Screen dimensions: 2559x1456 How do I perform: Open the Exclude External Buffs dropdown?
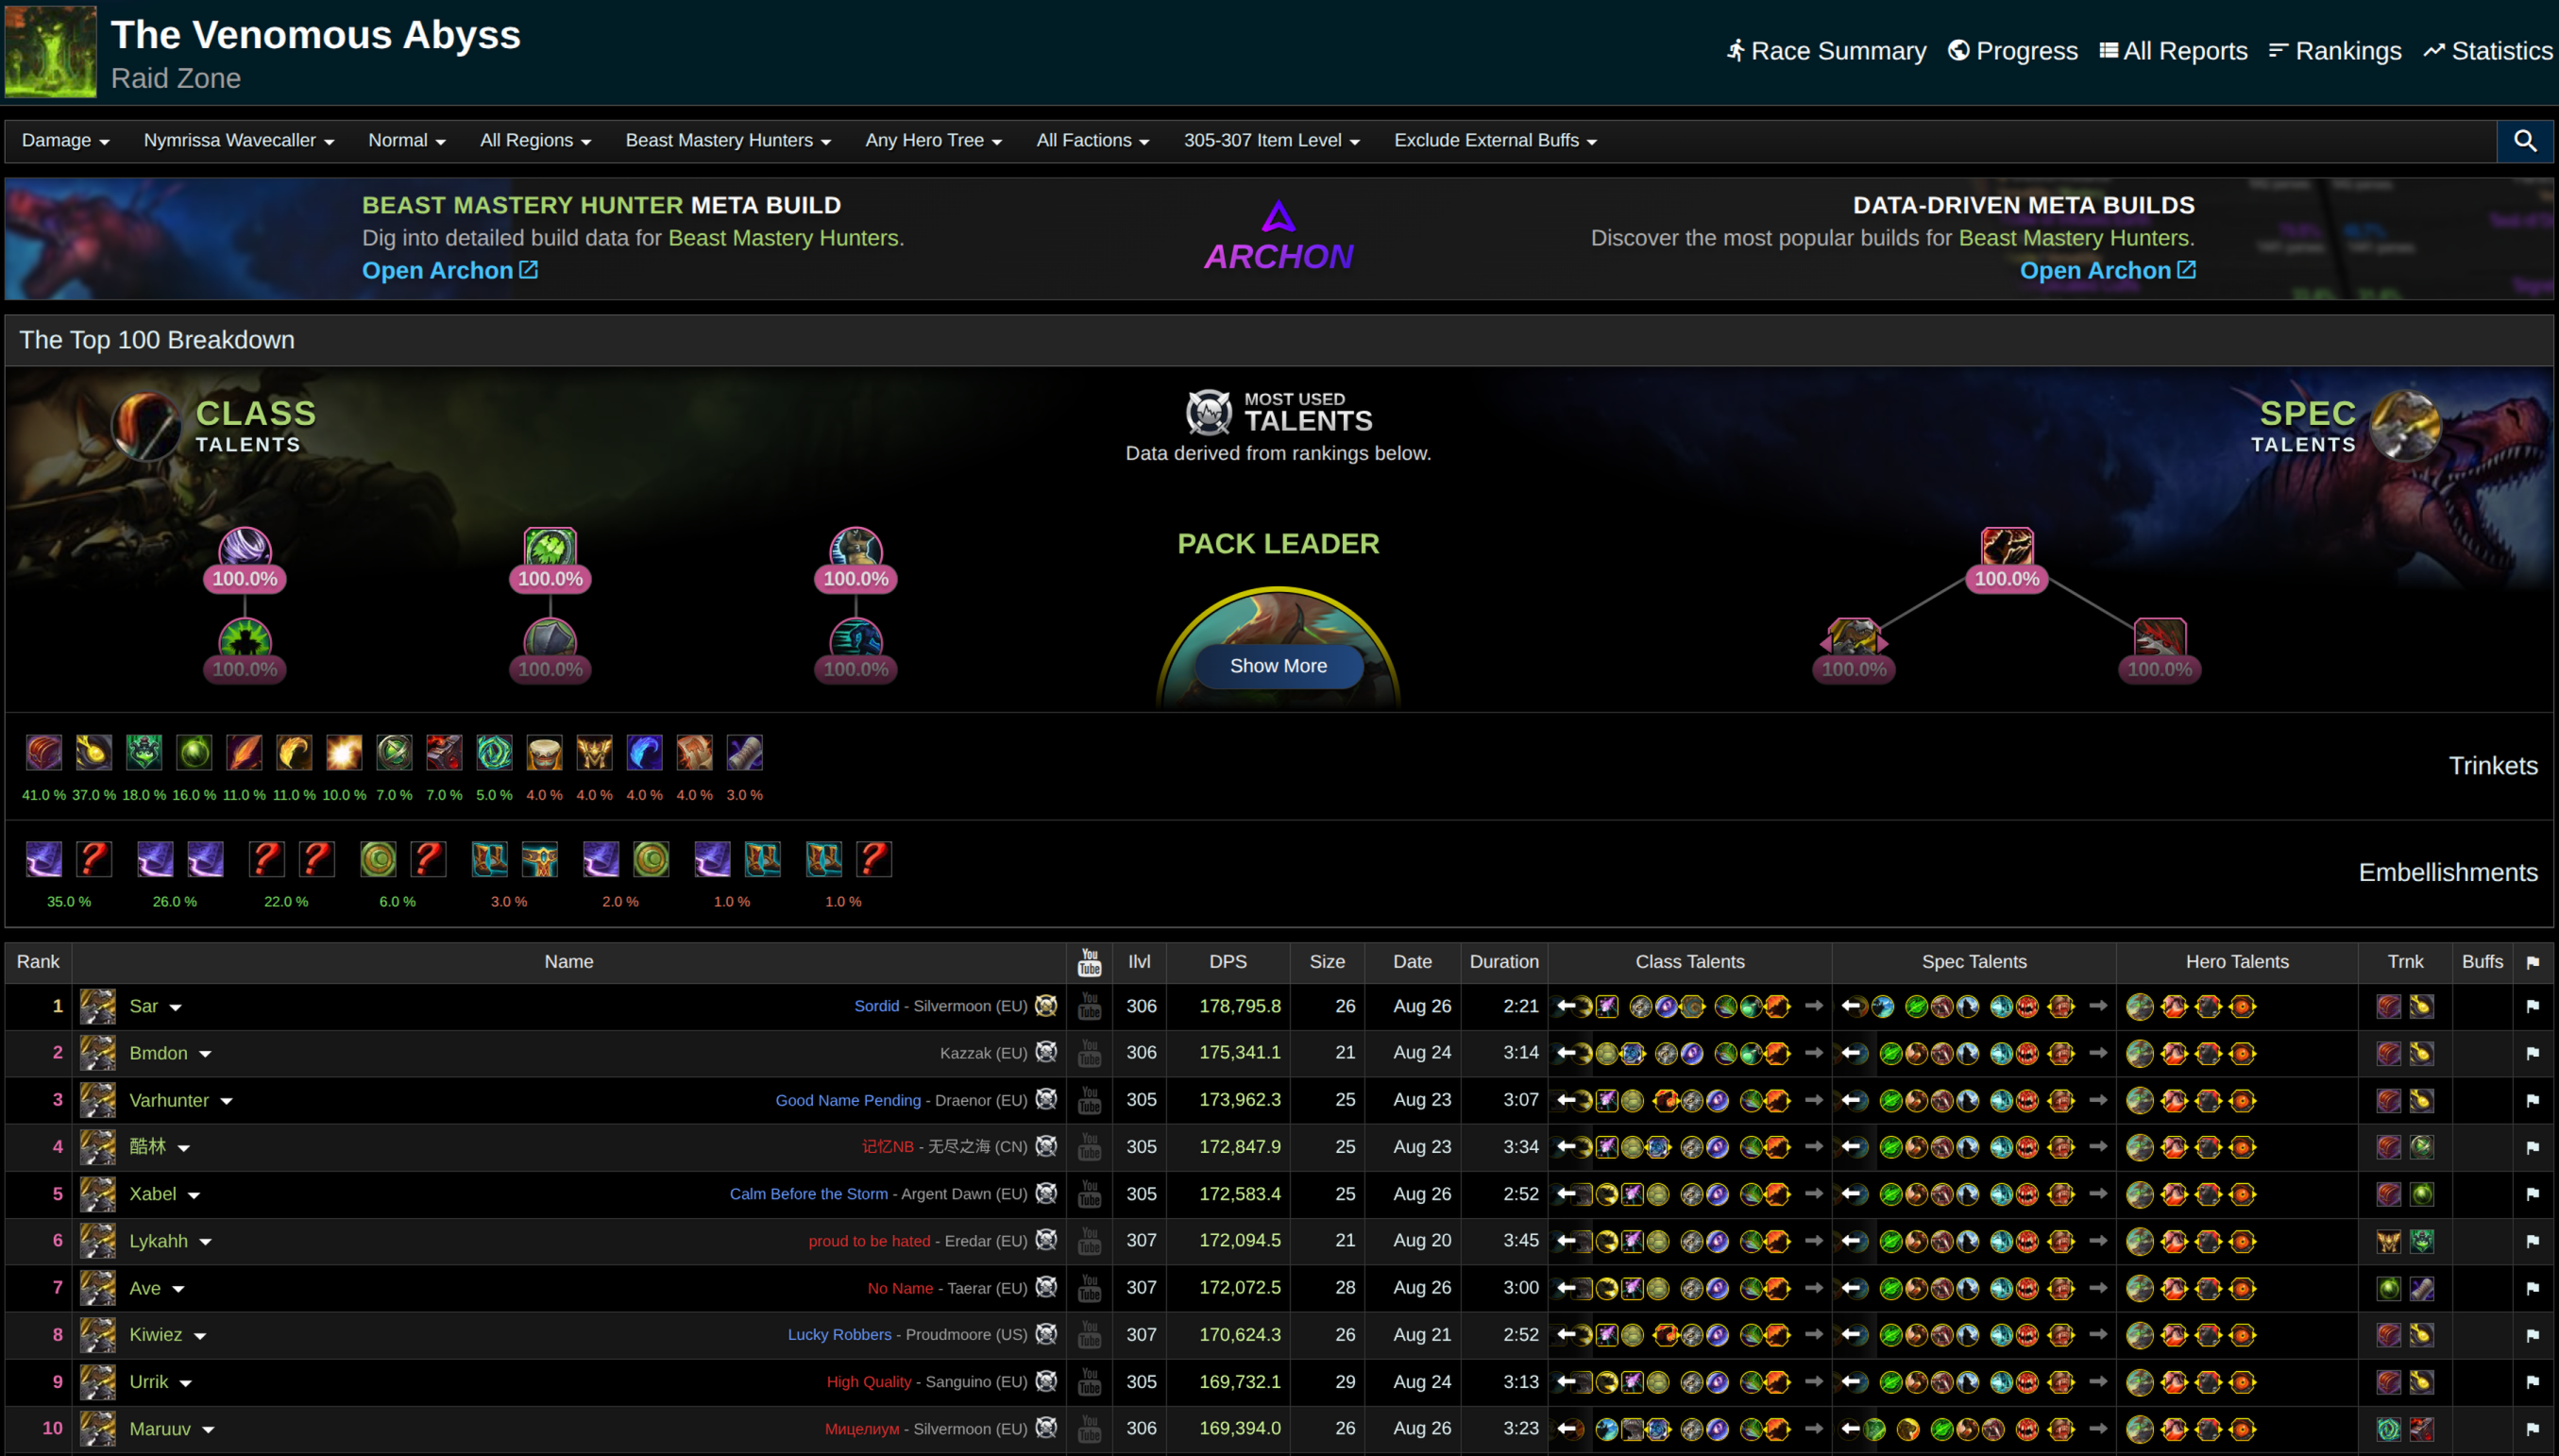tap(1495, 141)
